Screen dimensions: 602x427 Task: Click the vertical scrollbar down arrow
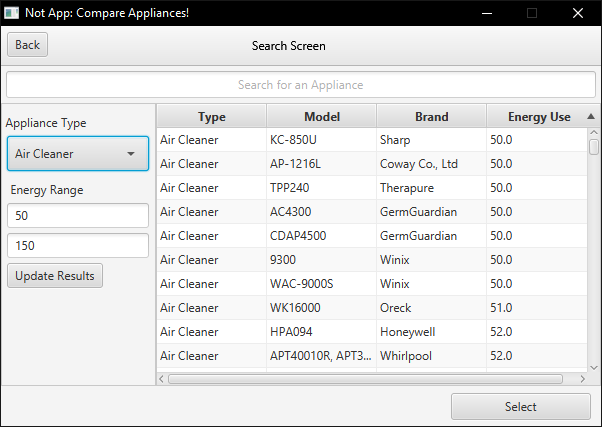click(x=594, y=367)
